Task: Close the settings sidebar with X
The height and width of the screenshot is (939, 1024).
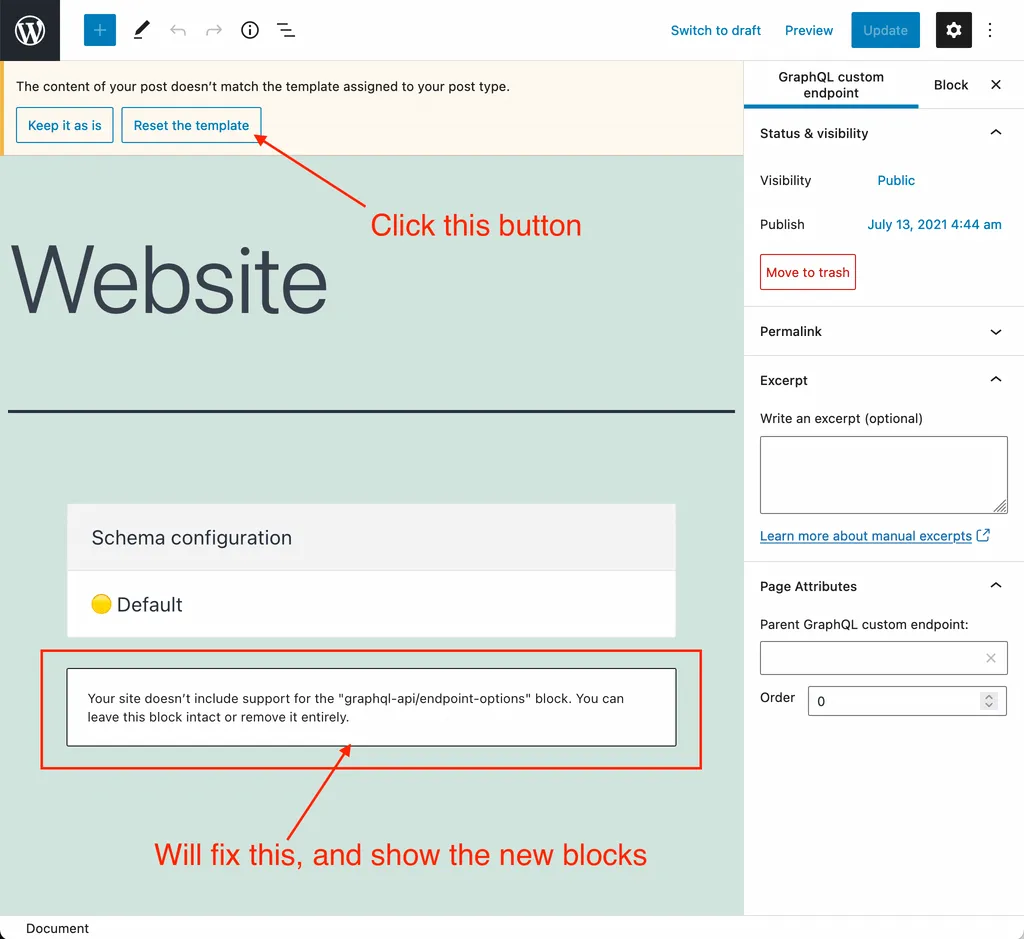Action: tap(996, 84)
